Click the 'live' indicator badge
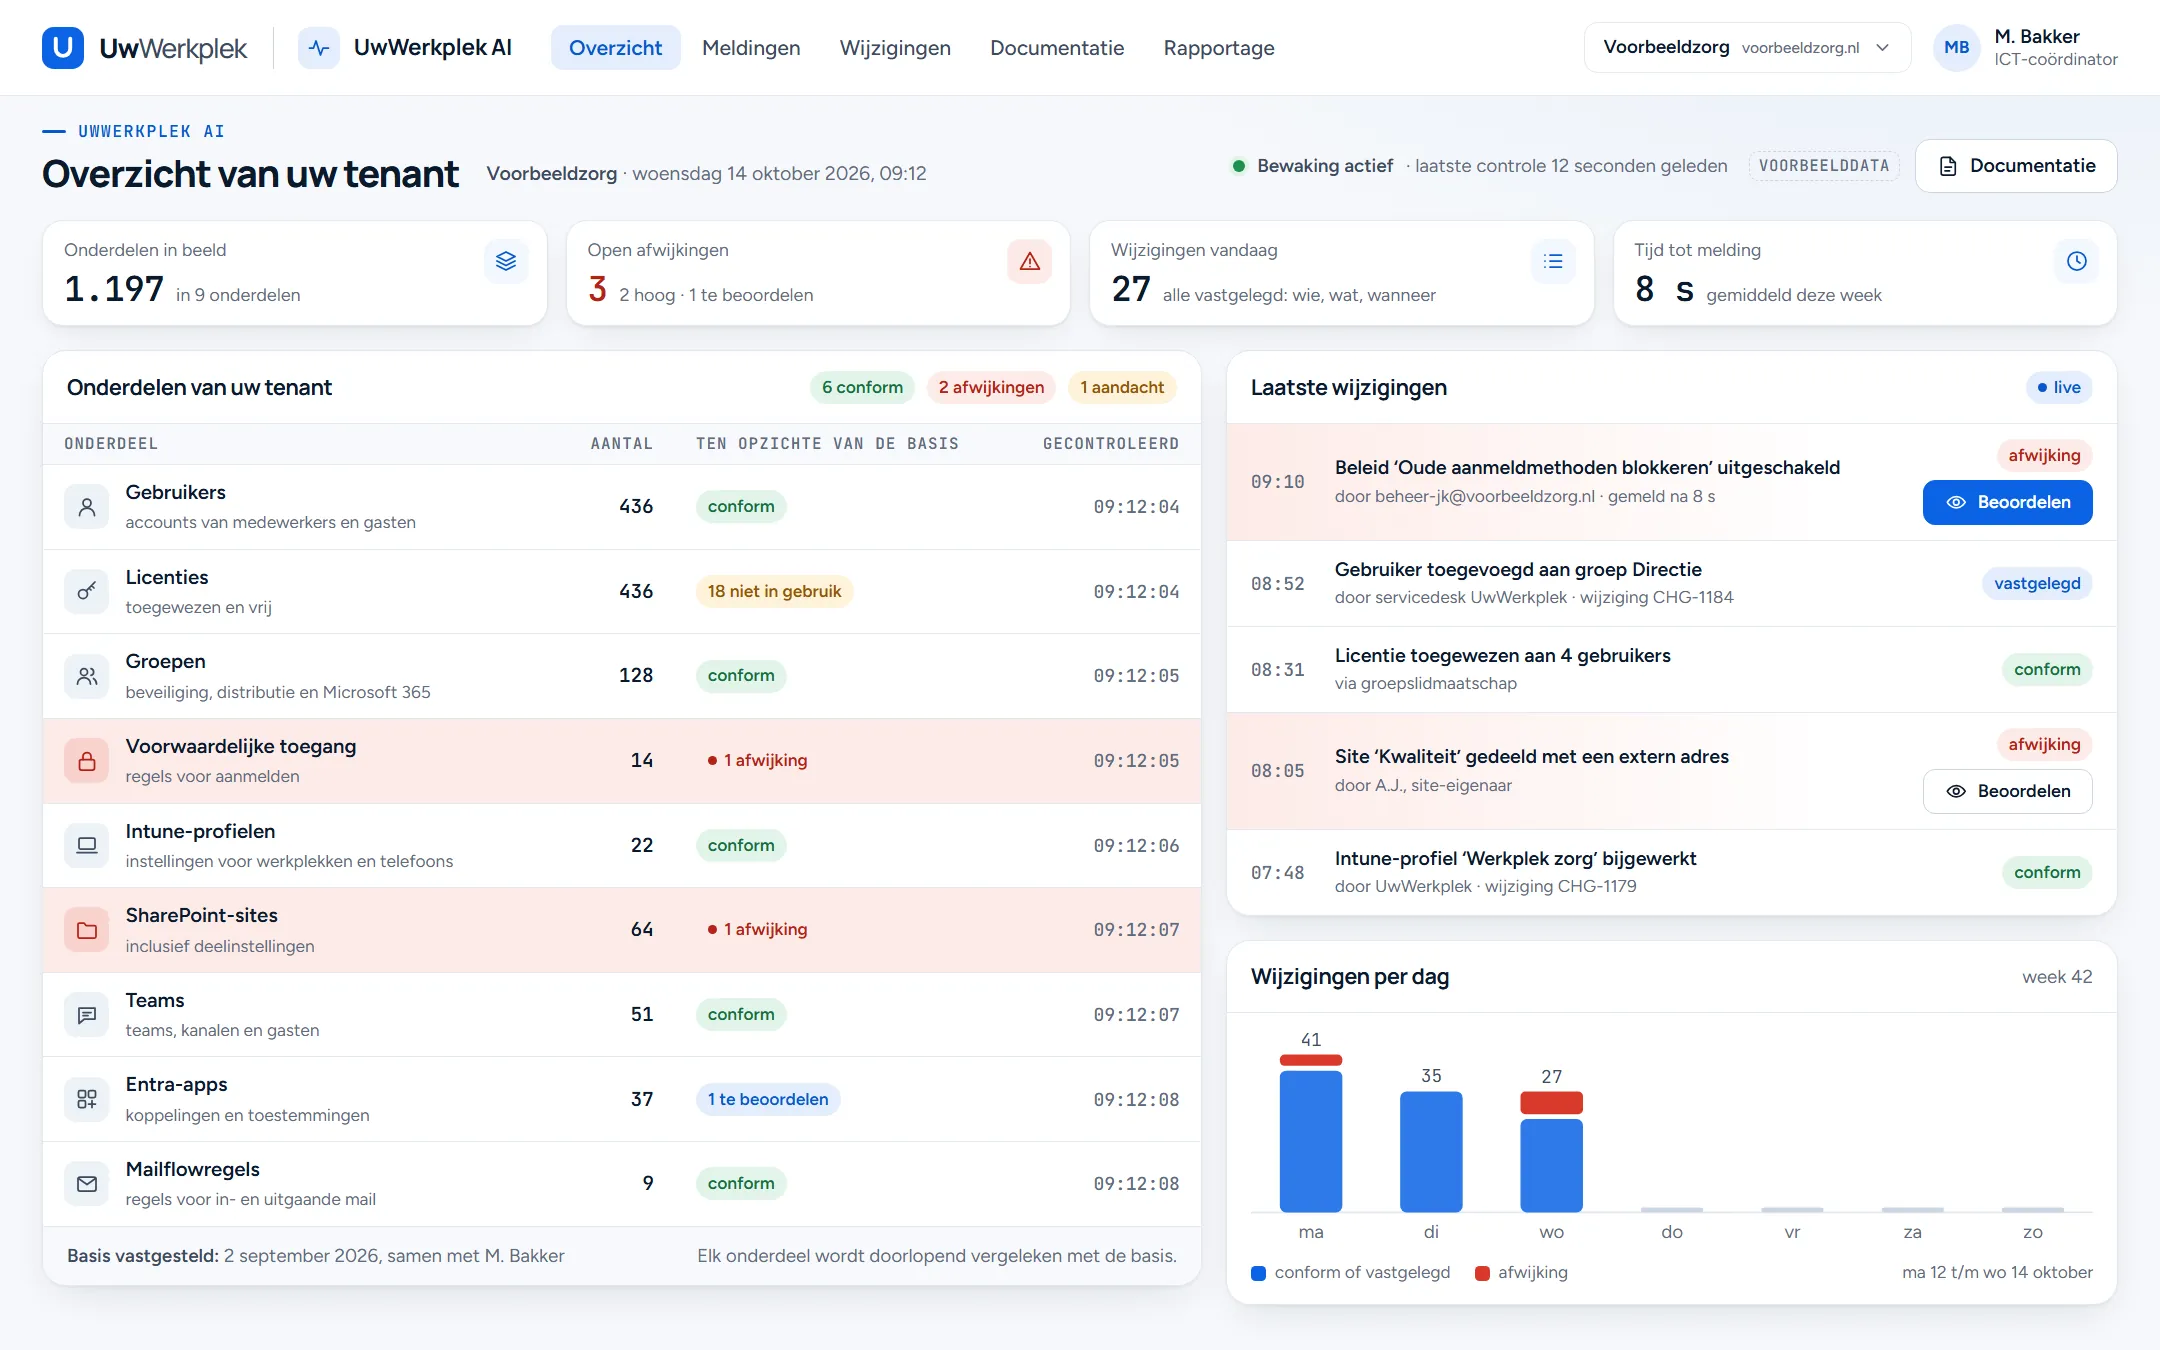 pos(2059,387)
